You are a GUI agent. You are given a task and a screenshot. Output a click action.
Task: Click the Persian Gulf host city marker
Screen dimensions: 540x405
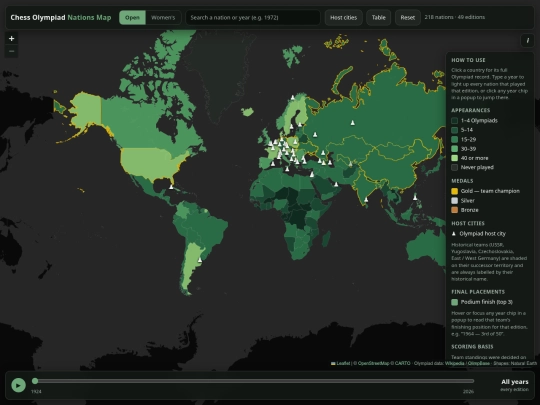(x=336, y=185)
